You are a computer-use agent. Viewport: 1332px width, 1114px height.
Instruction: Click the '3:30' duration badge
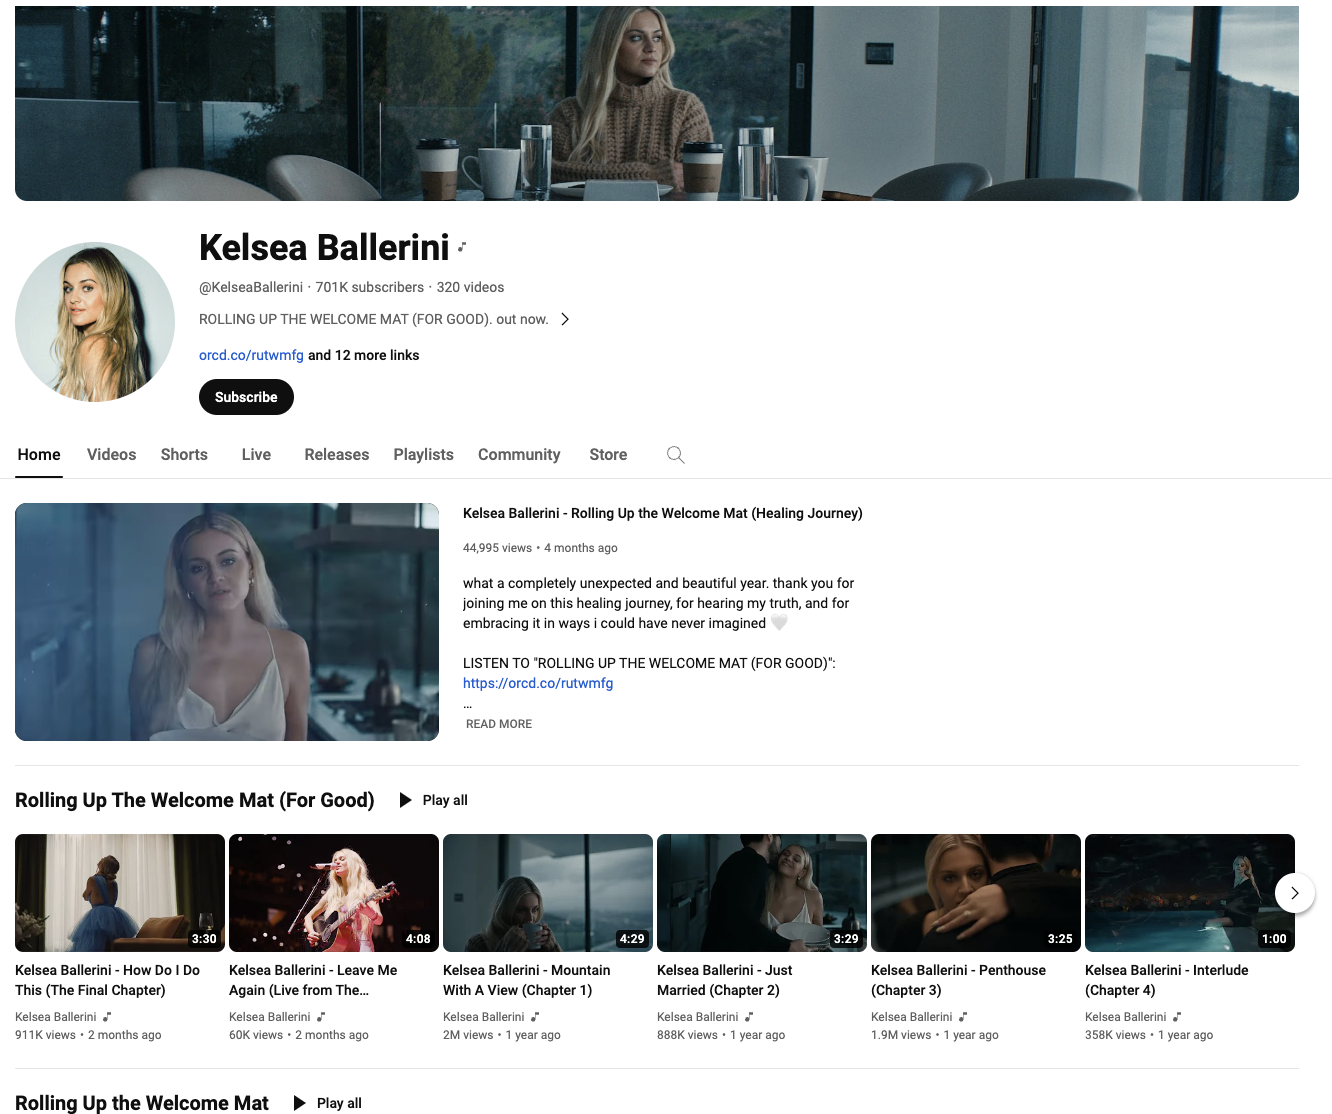[204, 939]
